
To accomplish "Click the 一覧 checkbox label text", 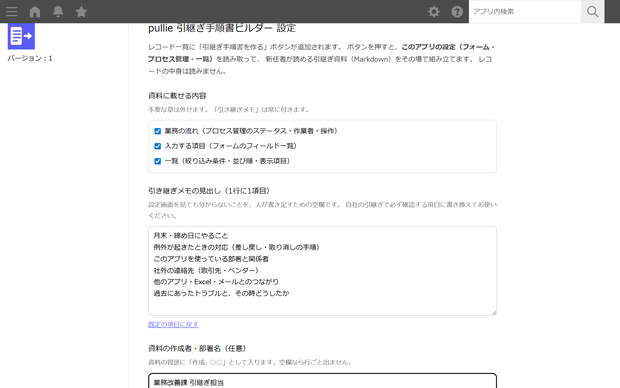I will tap(228, 161).
